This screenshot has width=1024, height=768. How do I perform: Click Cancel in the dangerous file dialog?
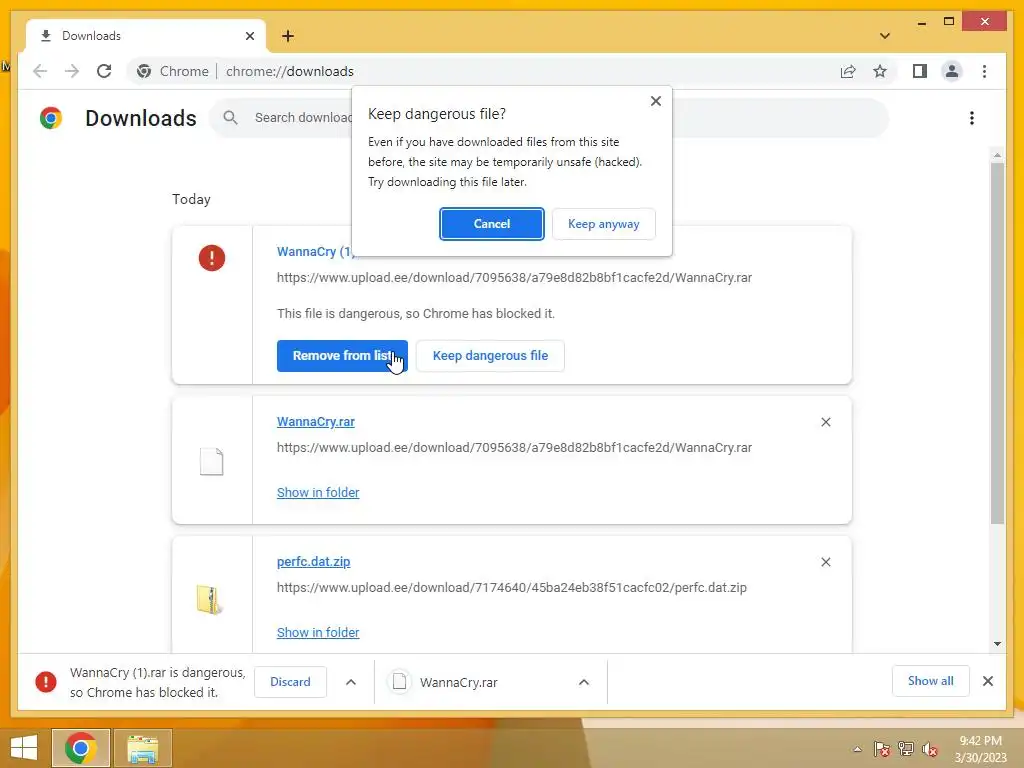click(492, 224)
